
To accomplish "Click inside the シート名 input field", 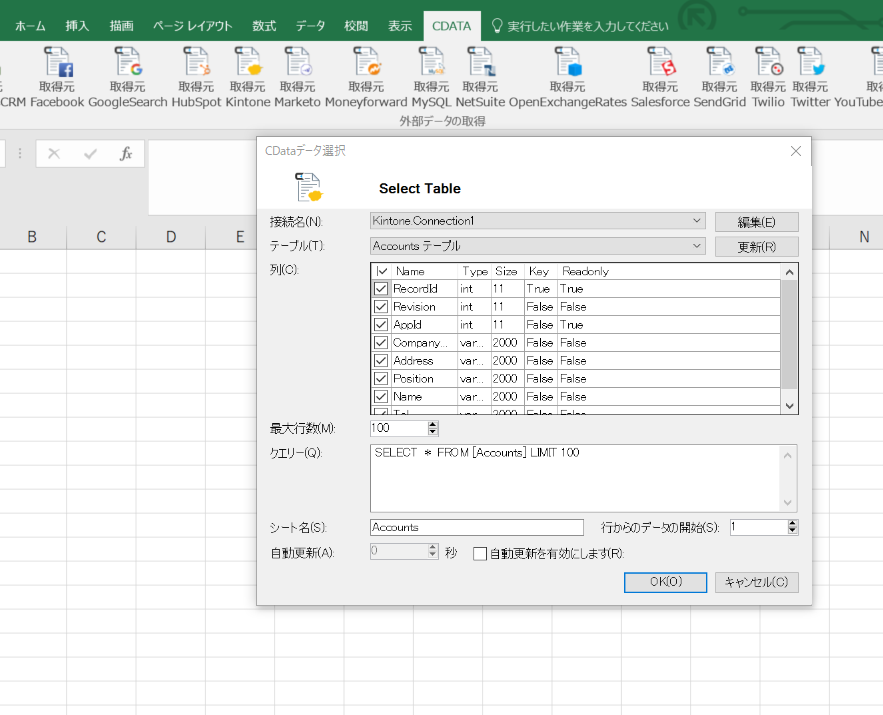I will click(477, 527).
